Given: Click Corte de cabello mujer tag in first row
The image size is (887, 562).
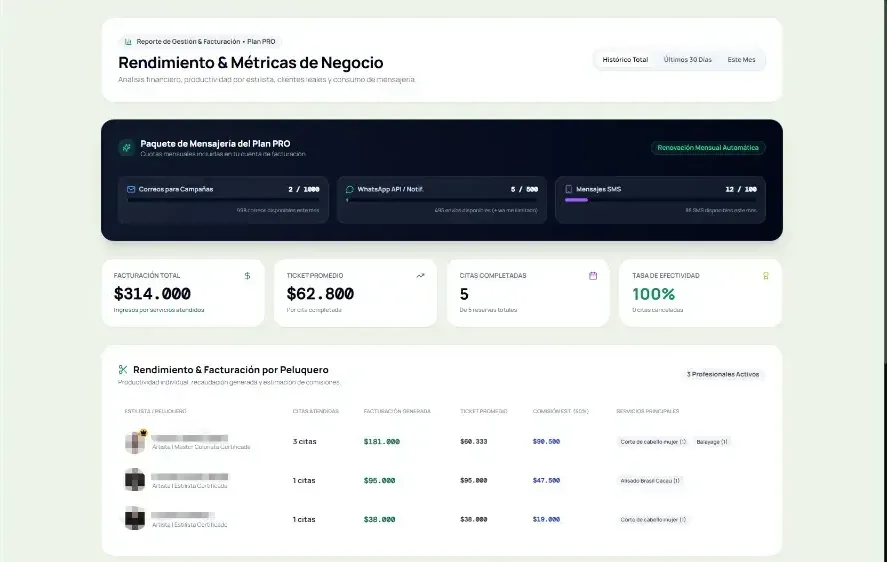Looking at the screenshot, I should pos(653,441).
